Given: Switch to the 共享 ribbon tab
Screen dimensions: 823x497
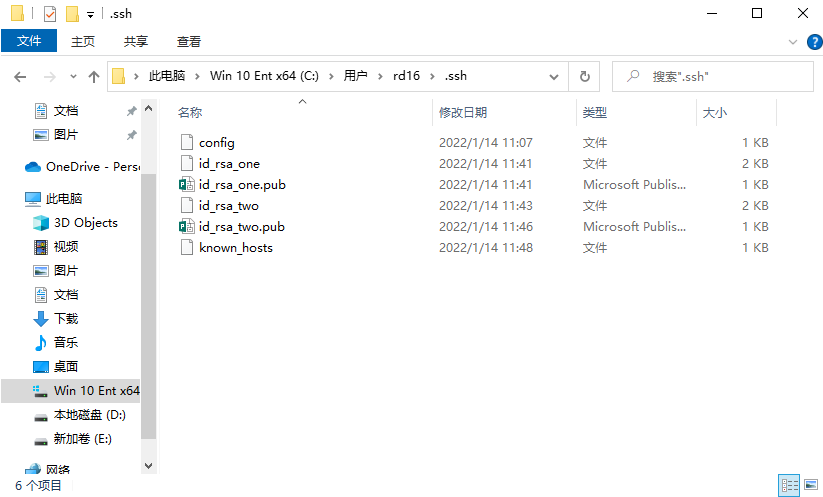Looking at the screenshot, I should pyautogui.click(x=135, y=41).
